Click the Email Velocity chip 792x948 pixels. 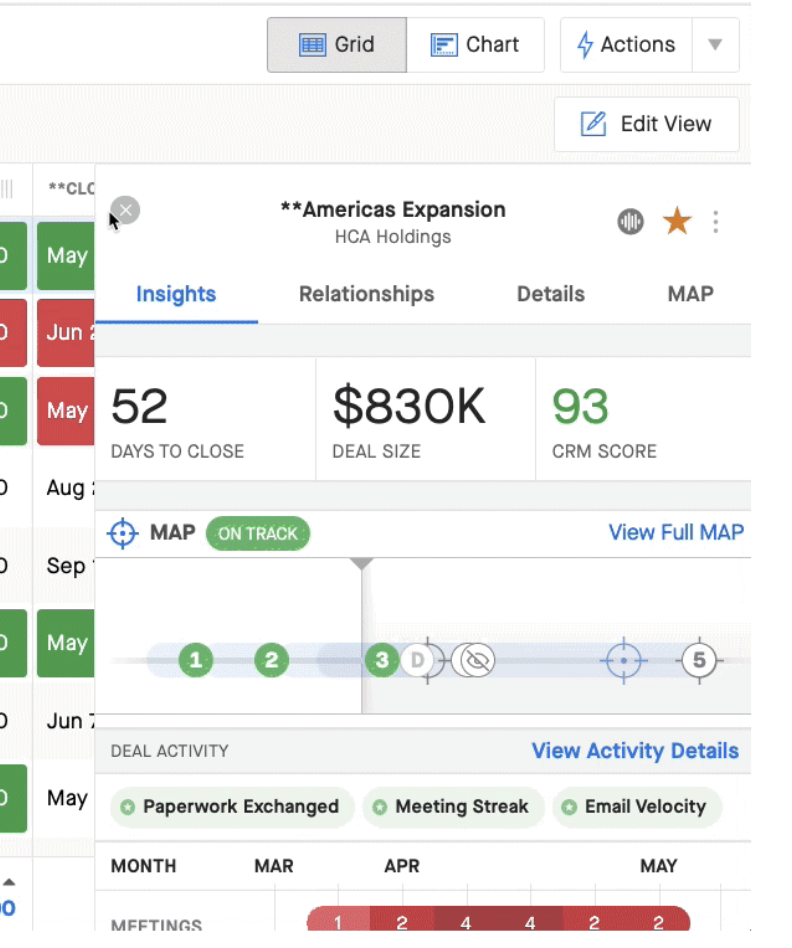pos(637,807)
